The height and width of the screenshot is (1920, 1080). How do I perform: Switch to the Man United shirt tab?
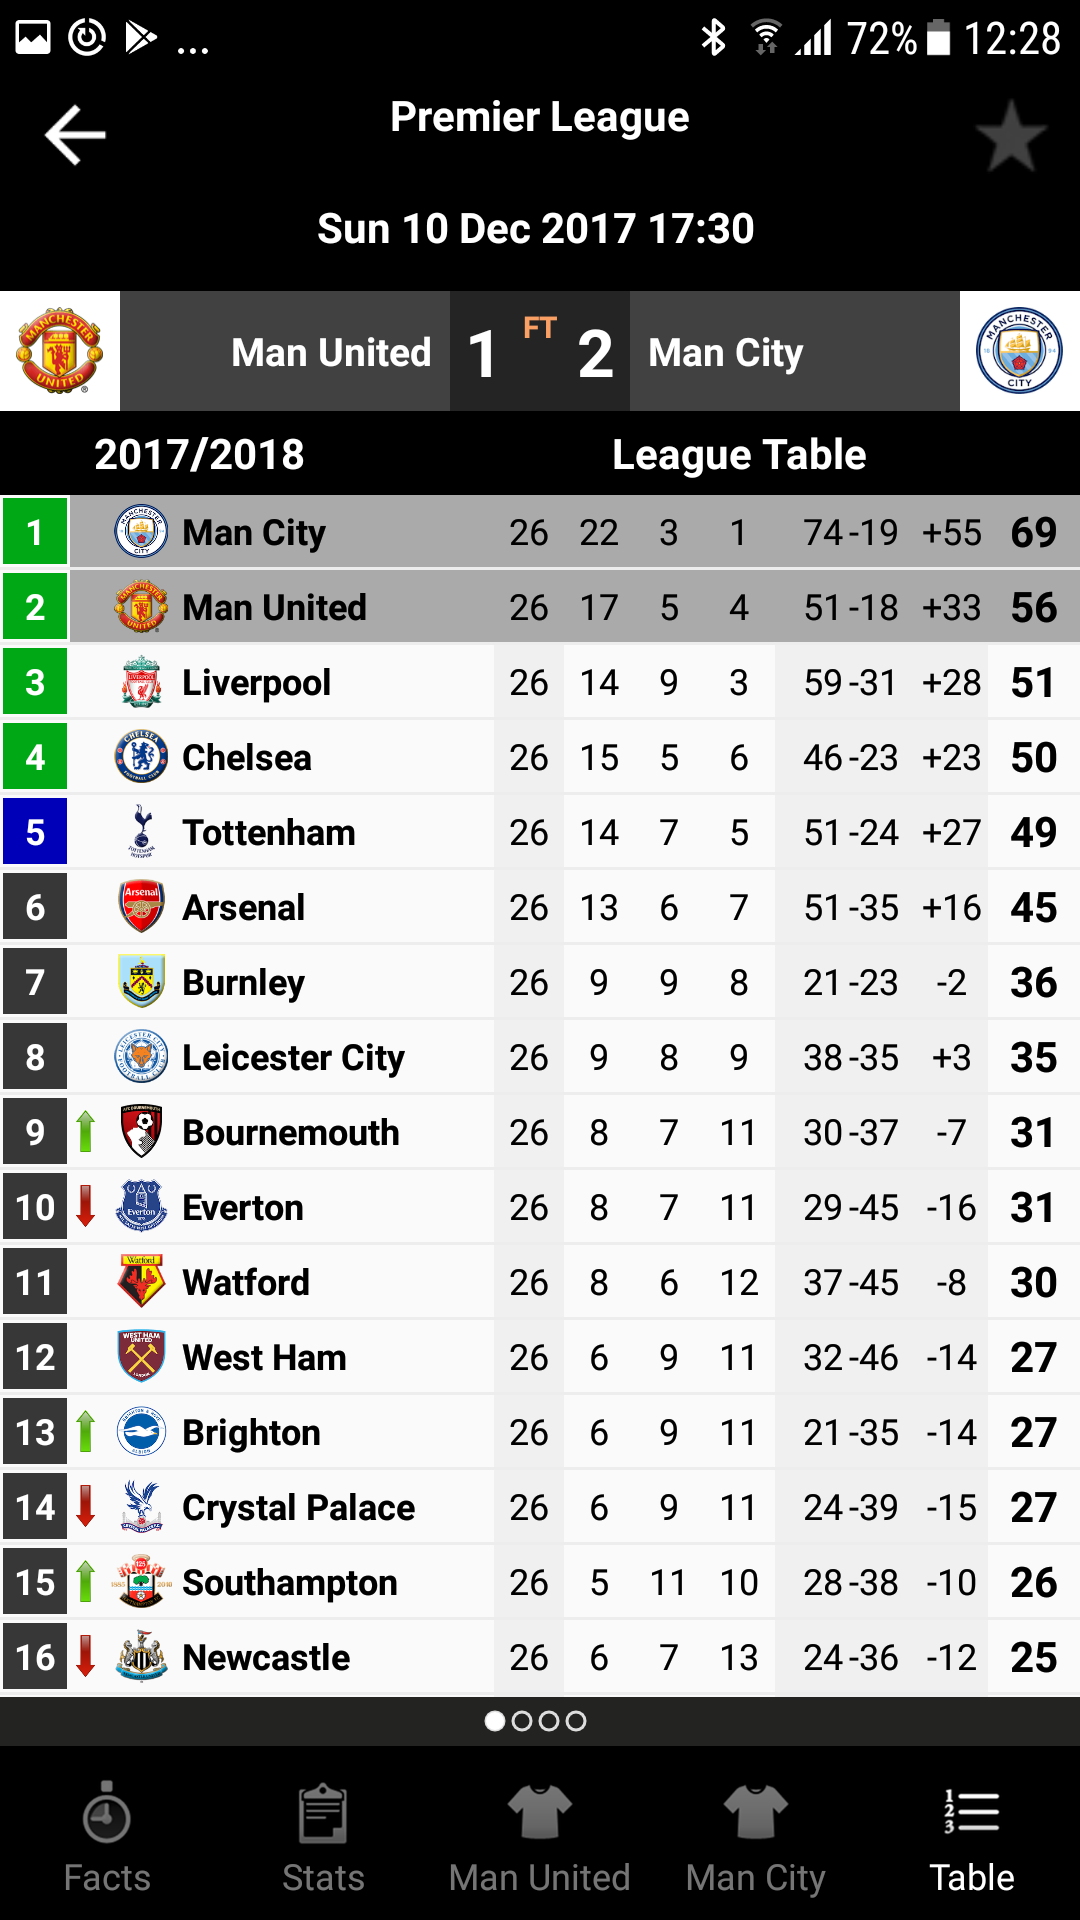540,1838
